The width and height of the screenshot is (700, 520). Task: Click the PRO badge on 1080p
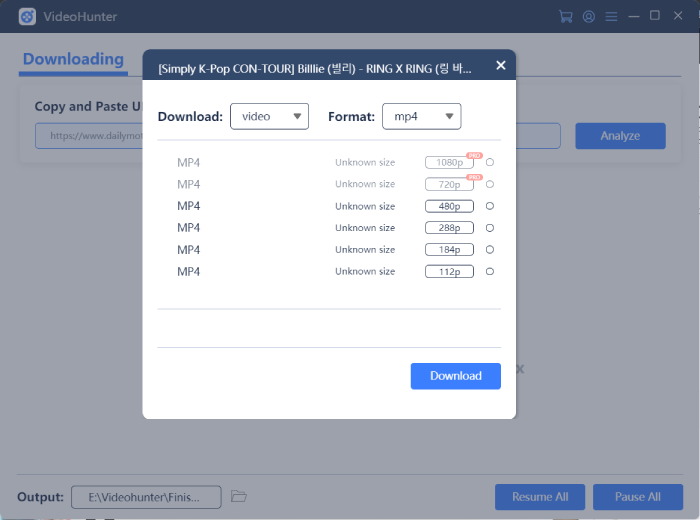pyautogui.click(x=474, y=155)
